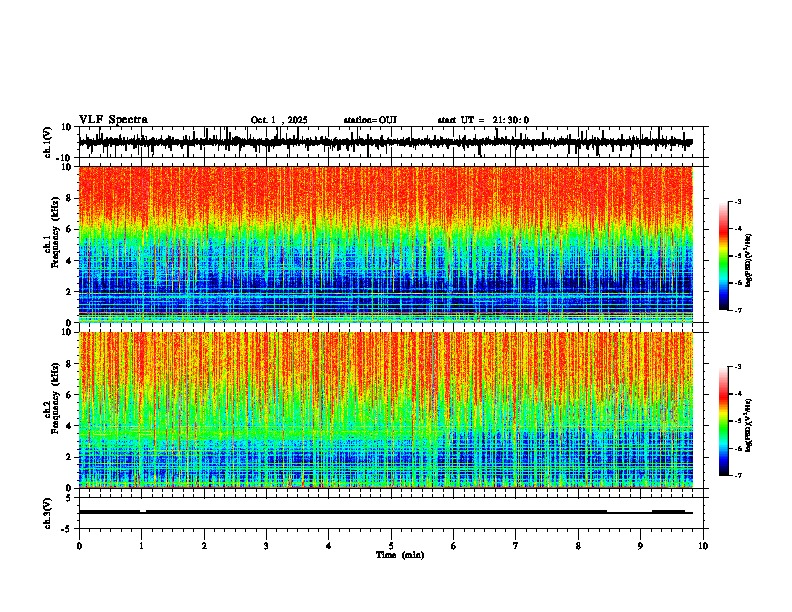
Task: Click the "VLF Spectra" title text
Action: coord(113,120)
